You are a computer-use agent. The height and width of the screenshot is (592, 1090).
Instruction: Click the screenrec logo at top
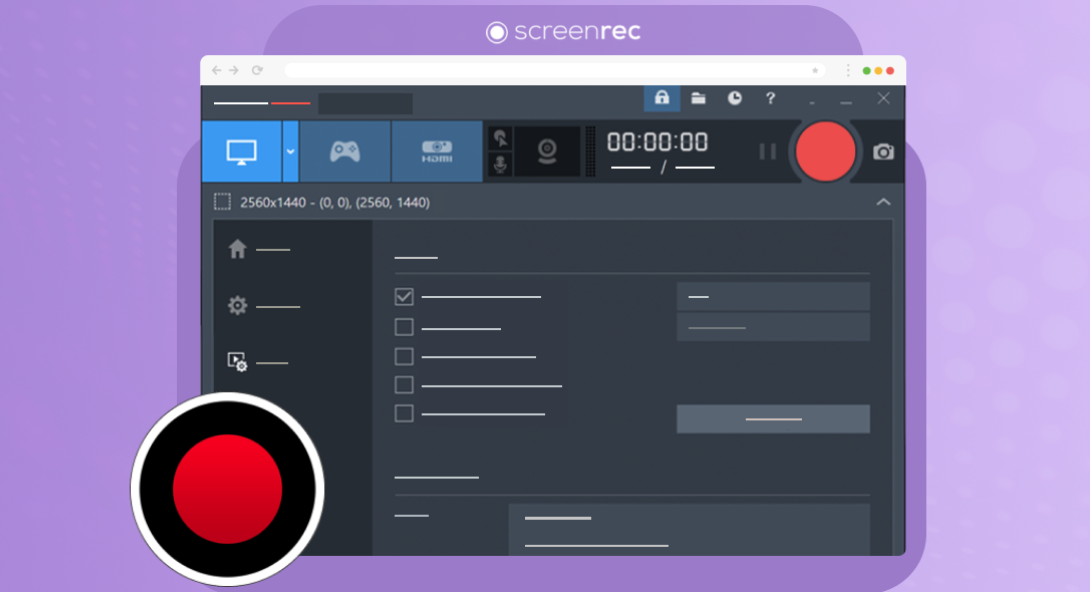[x=563, y=31]
